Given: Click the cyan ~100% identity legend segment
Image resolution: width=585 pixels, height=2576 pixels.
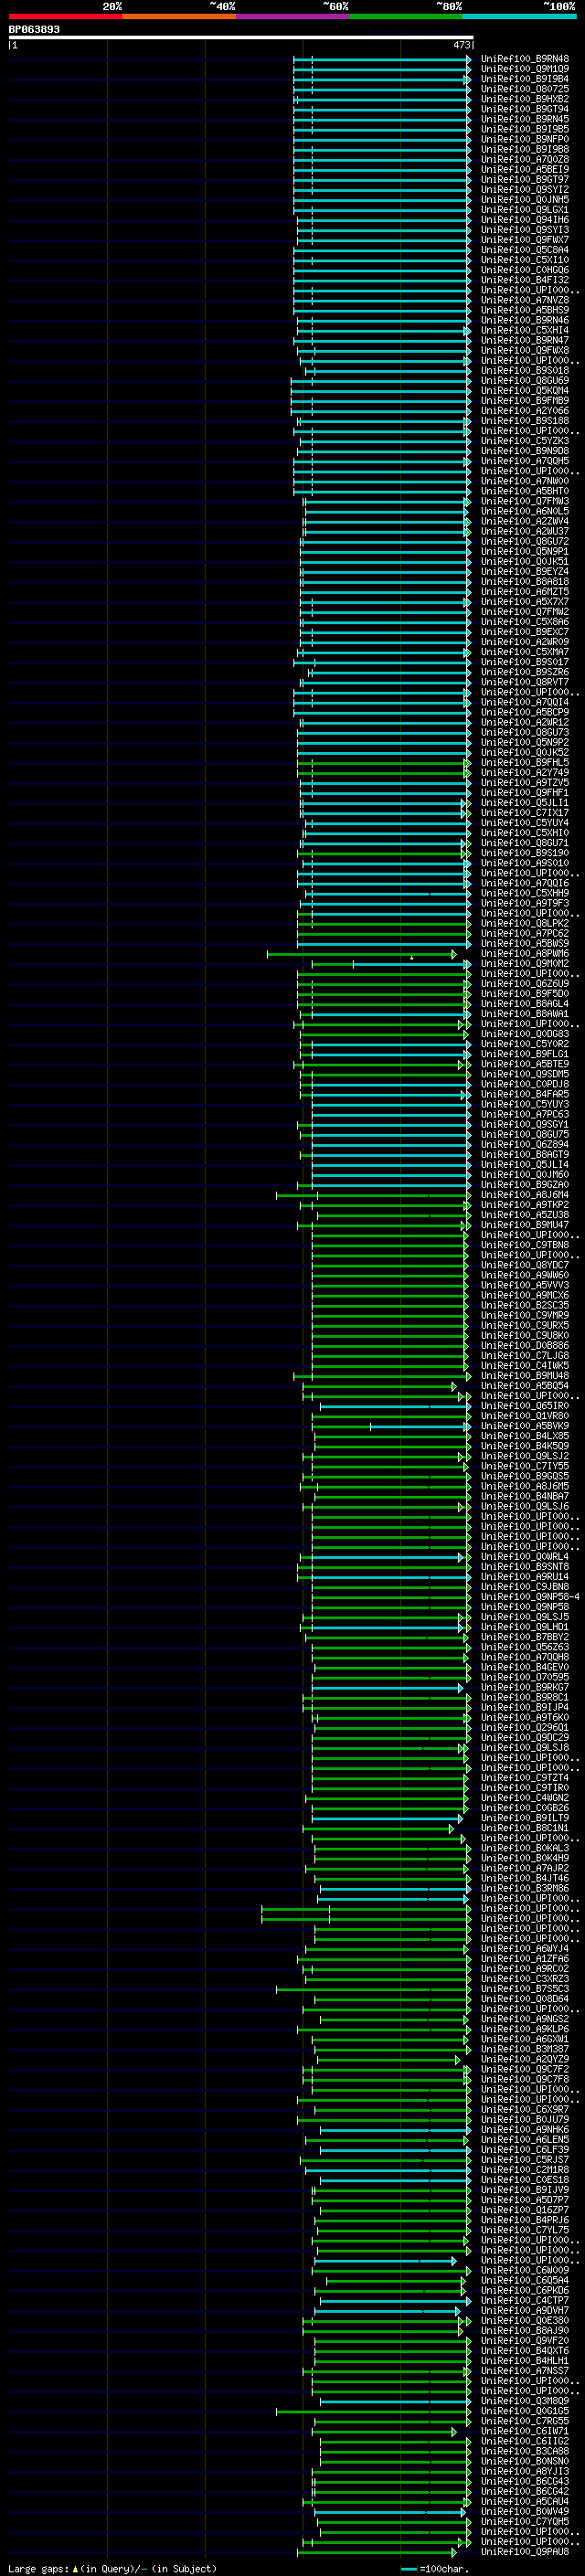Looking at the screenshot, I should (x=519, y=16).
